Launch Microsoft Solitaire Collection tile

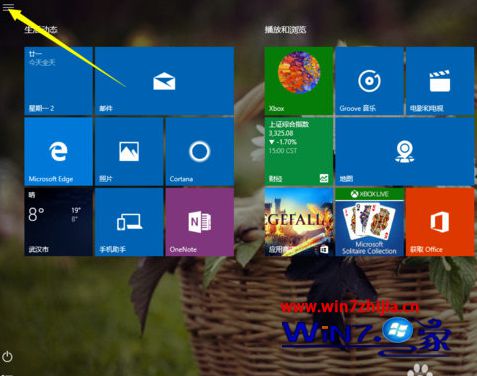pos(369,222)
